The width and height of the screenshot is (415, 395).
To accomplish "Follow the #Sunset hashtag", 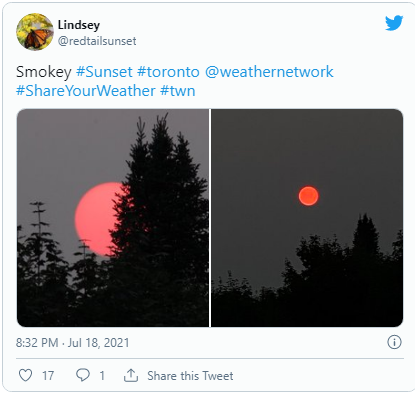I will 104,72.
